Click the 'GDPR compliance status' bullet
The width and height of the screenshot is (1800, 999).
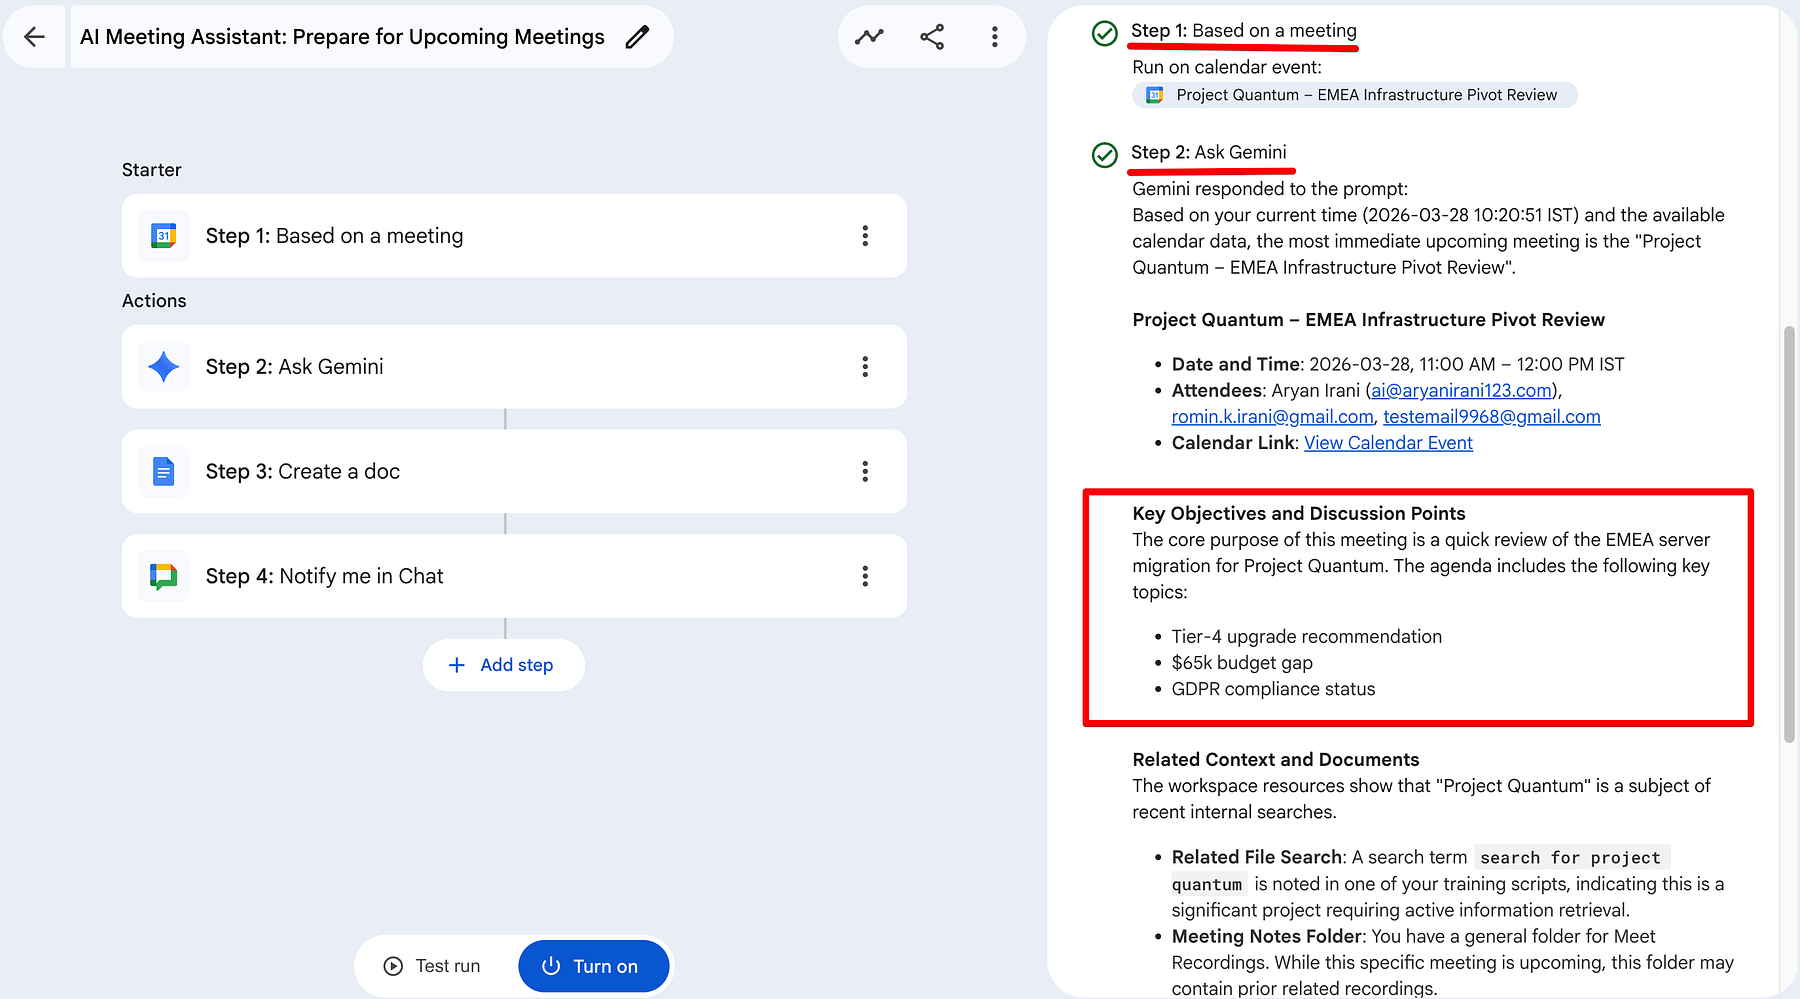pos(1273,689)
